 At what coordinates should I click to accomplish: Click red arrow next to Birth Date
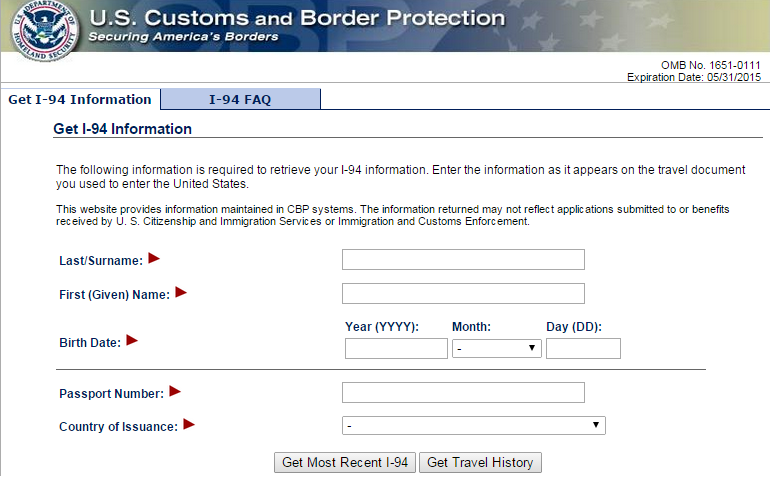click(x=132, y=340)
